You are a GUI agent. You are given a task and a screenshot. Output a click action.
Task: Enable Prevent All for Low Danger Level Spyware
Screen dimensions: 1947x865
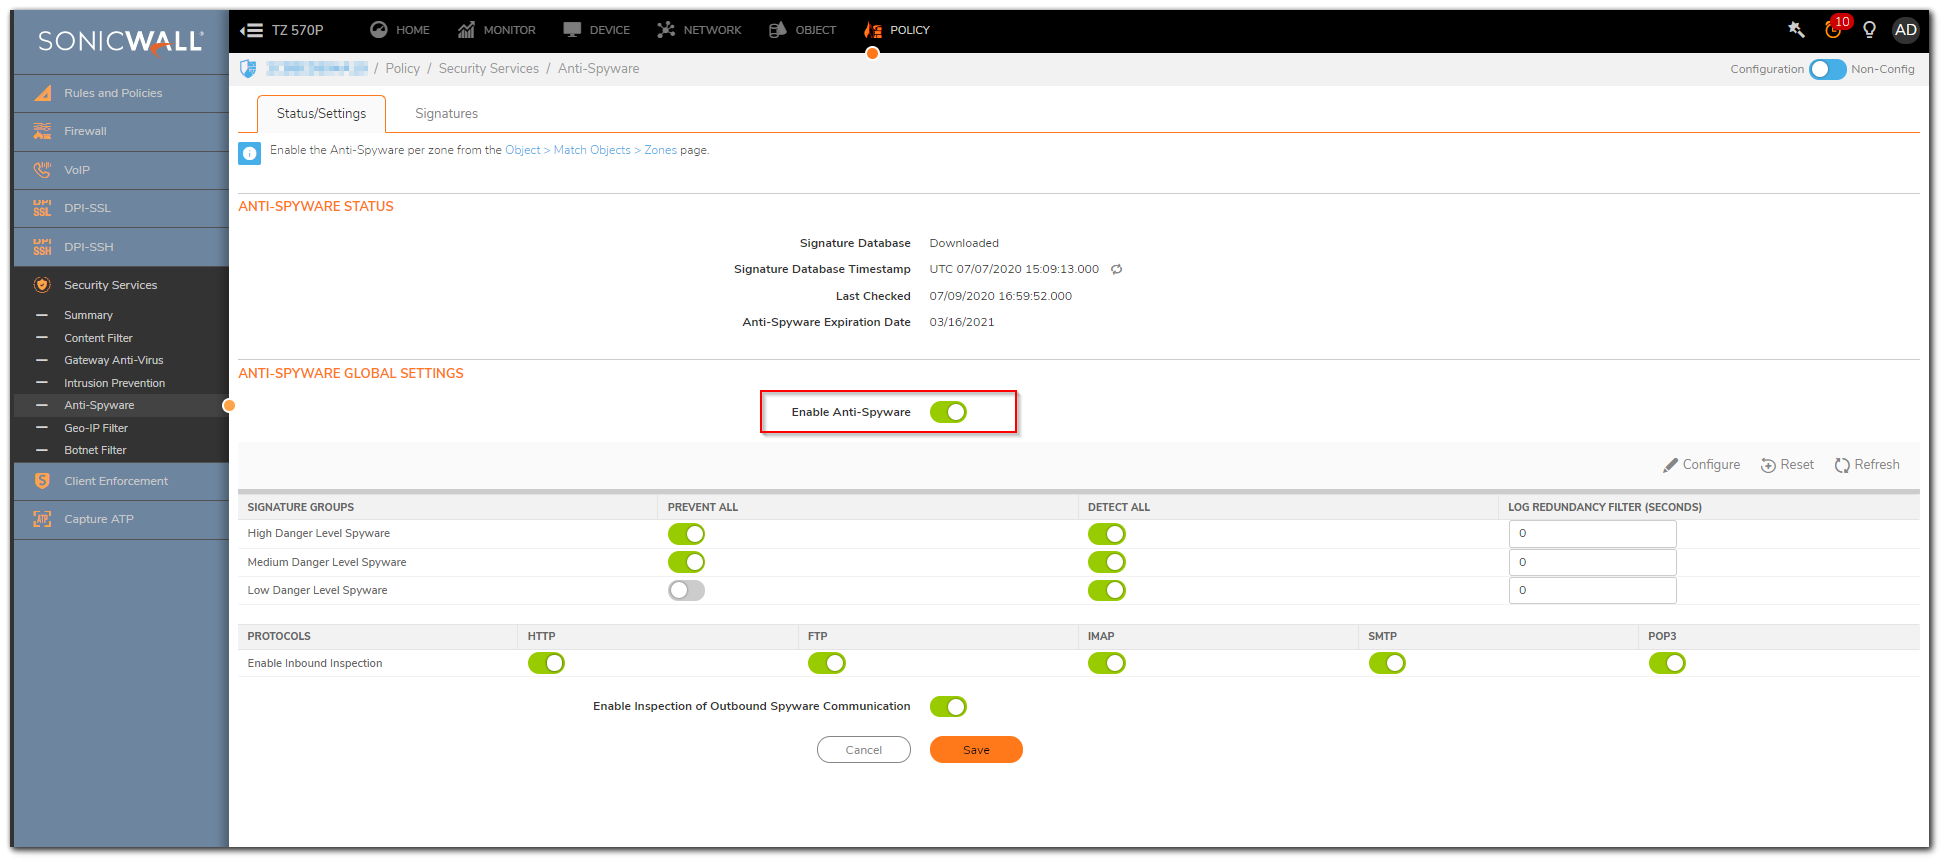686,590
